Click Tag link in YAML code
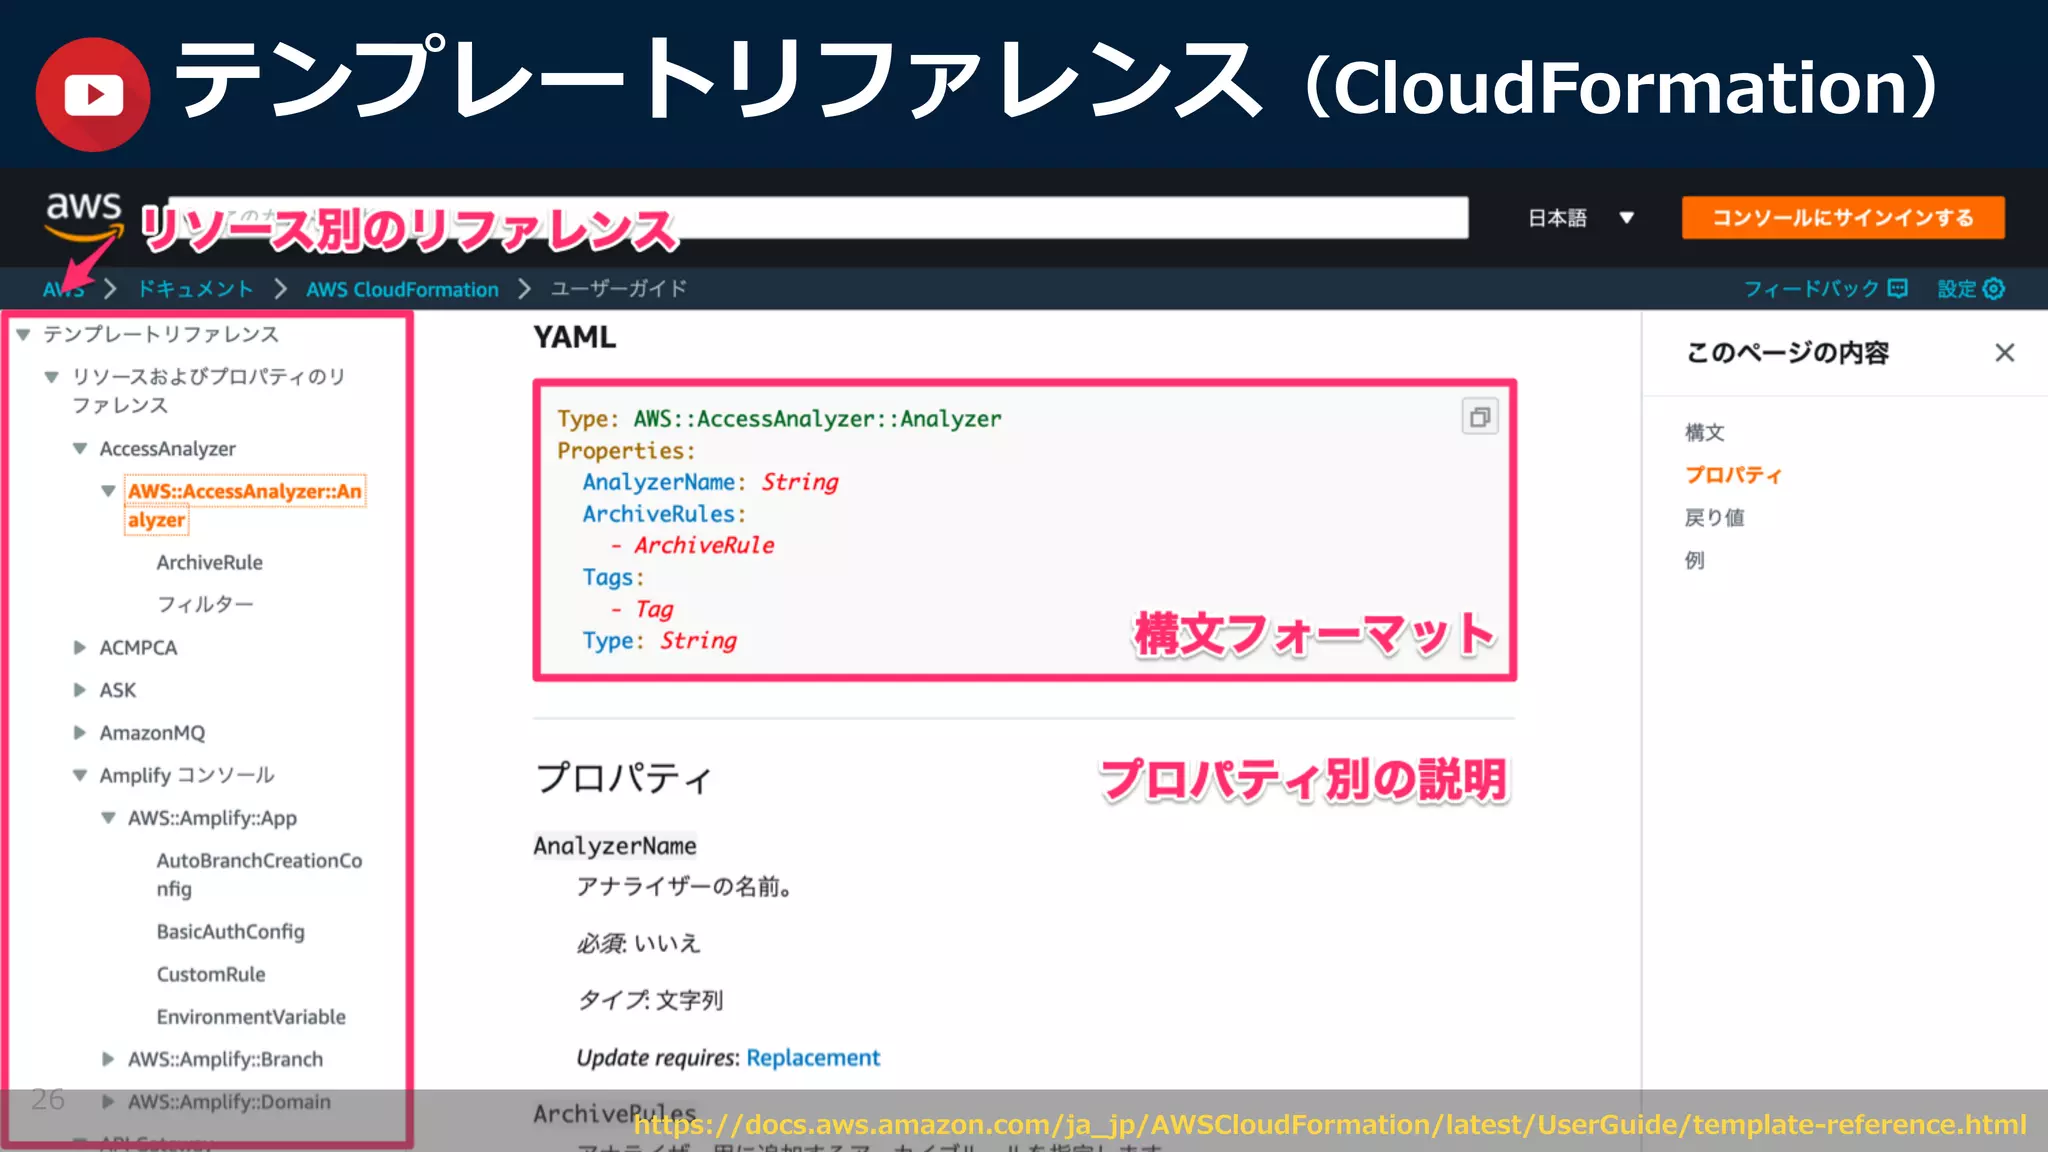This screenshot has height=1152, width=2048. click(654, 609)
